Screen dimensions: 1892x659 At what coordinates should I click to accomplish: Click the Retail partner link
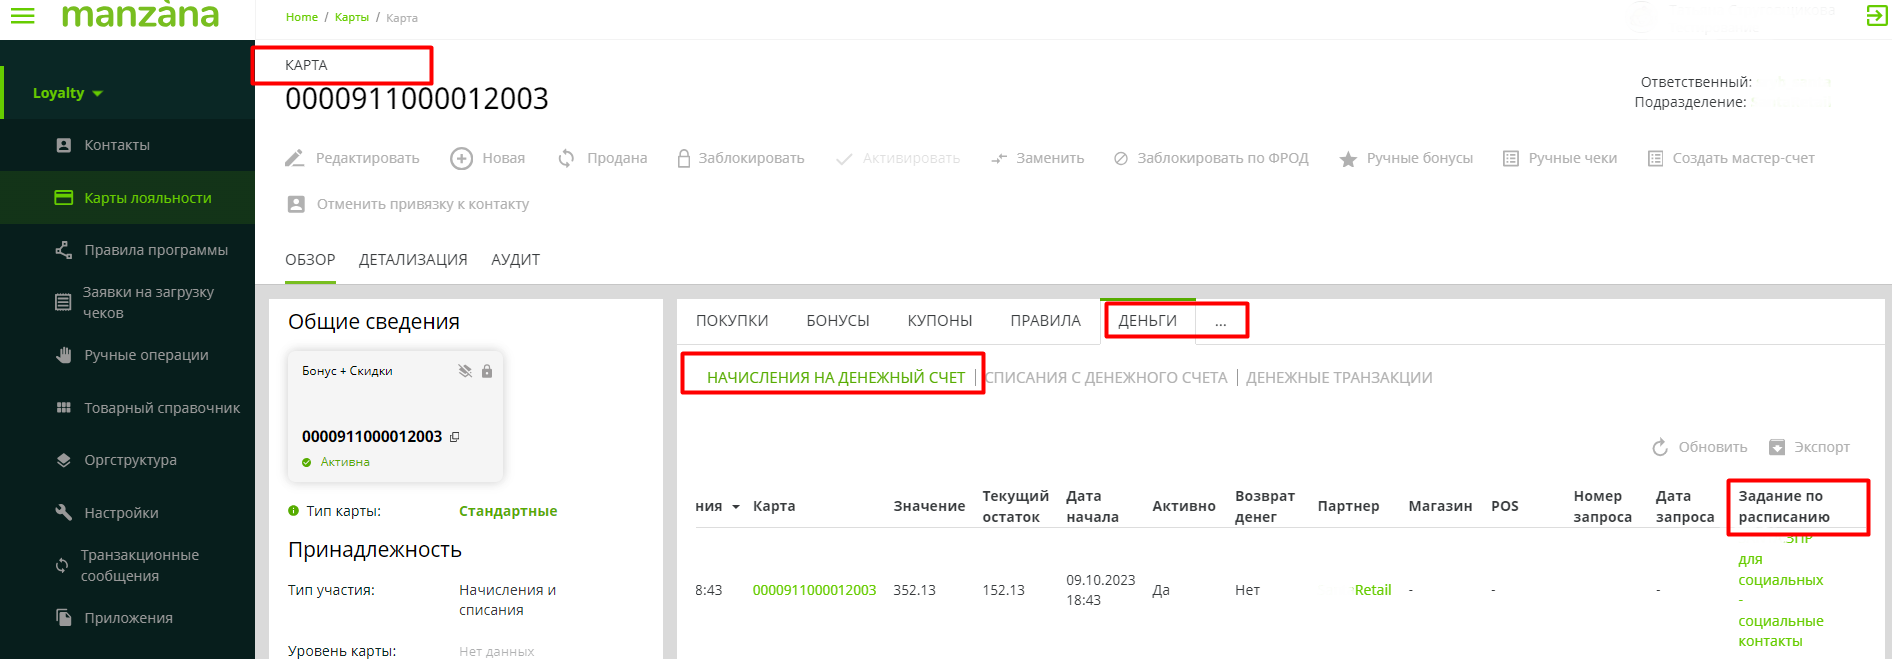pyautogui.click(x=1372, y=590)
